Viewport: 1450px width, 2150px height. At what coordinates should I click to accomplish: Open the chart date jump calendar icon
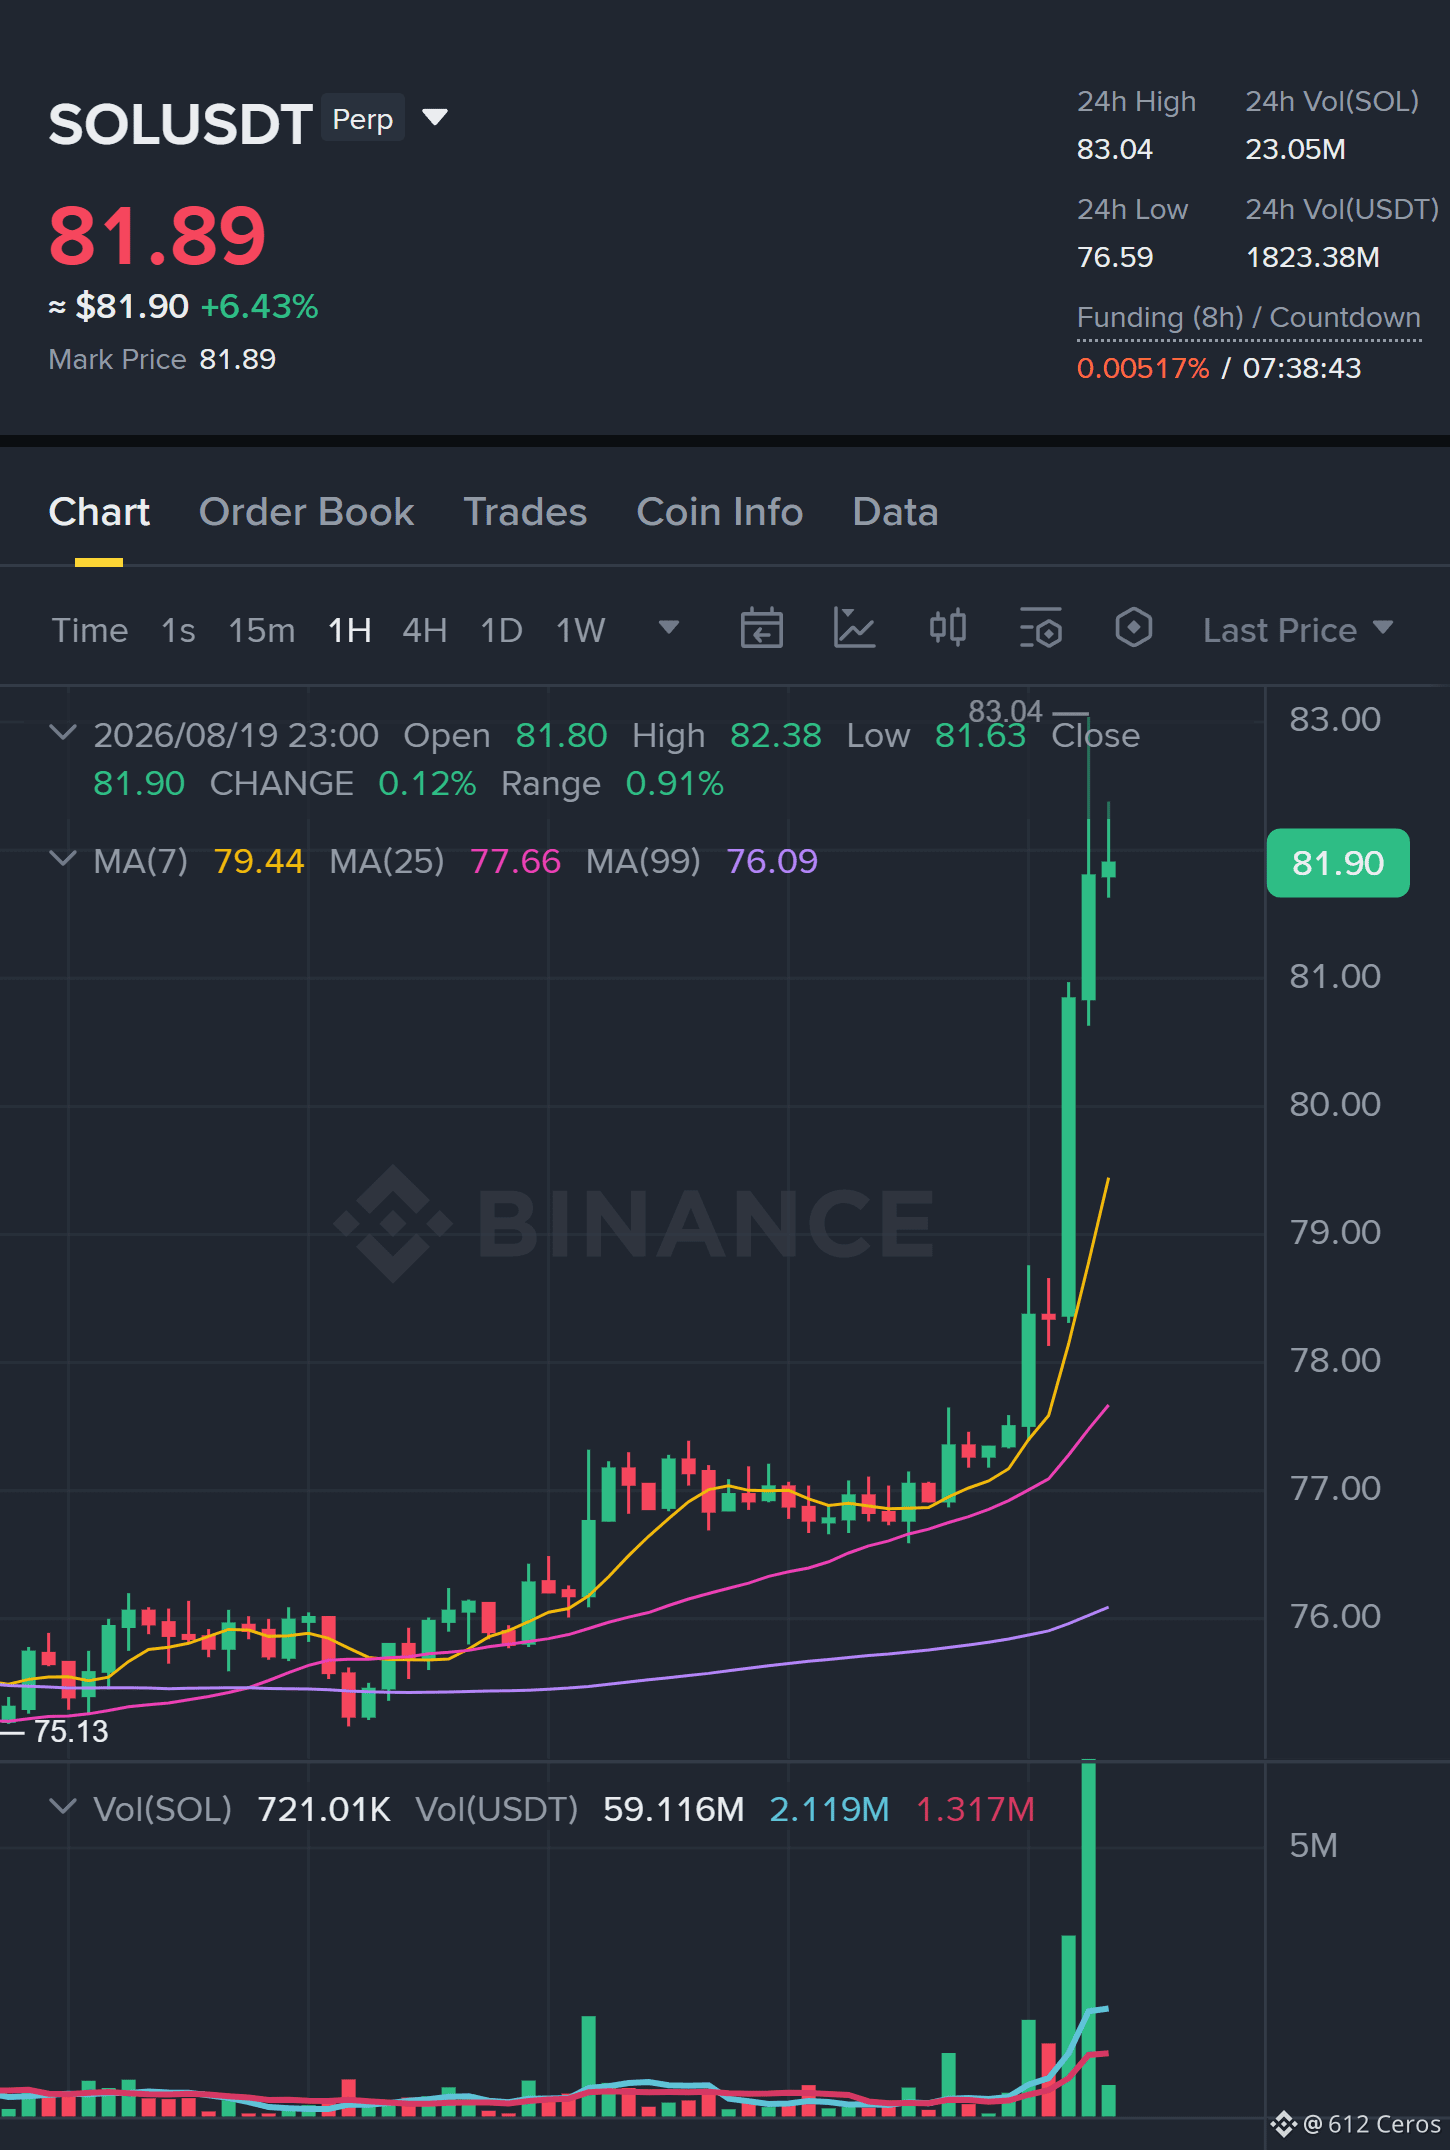(761, 629)
